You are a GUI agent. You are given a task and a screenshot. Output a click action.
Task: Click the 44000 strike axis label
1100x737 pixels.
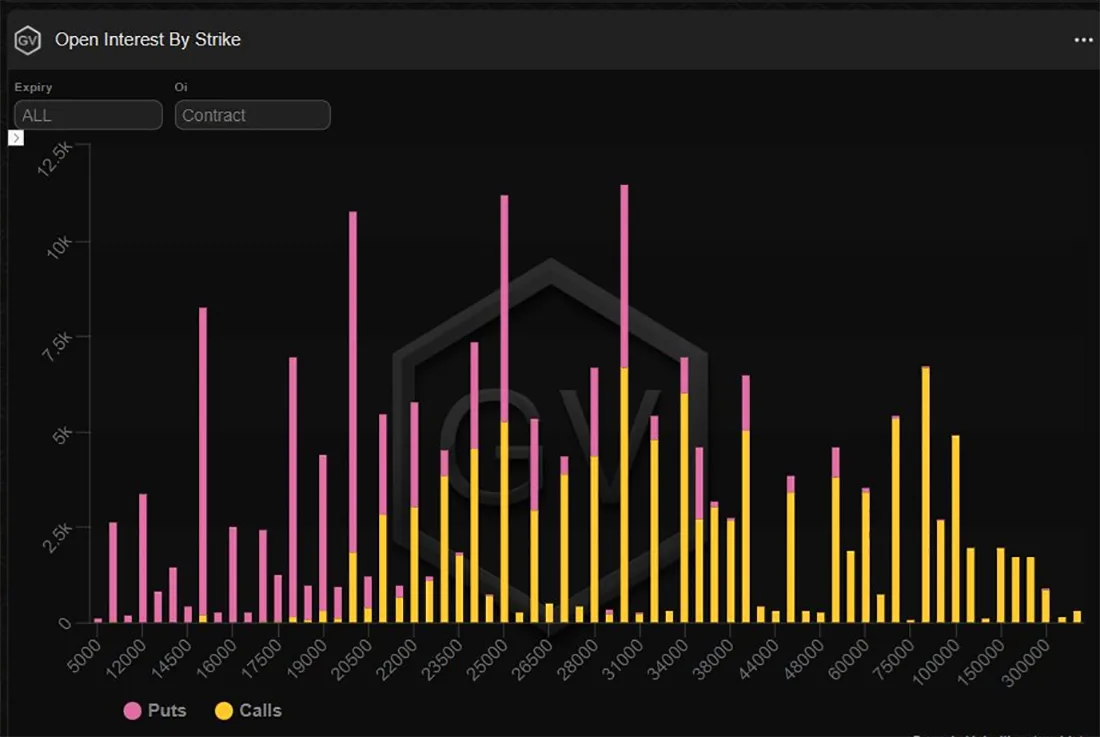click(759, 660)
